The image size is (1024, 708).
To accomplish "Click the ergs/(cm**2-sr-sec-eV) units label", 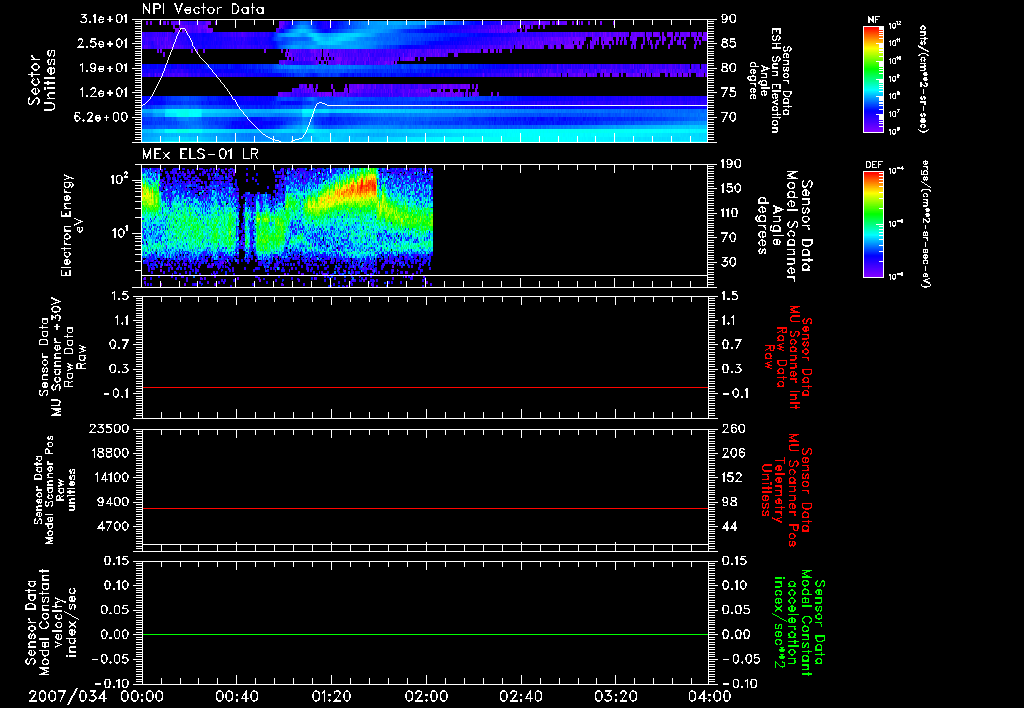I will click(927, 224).
